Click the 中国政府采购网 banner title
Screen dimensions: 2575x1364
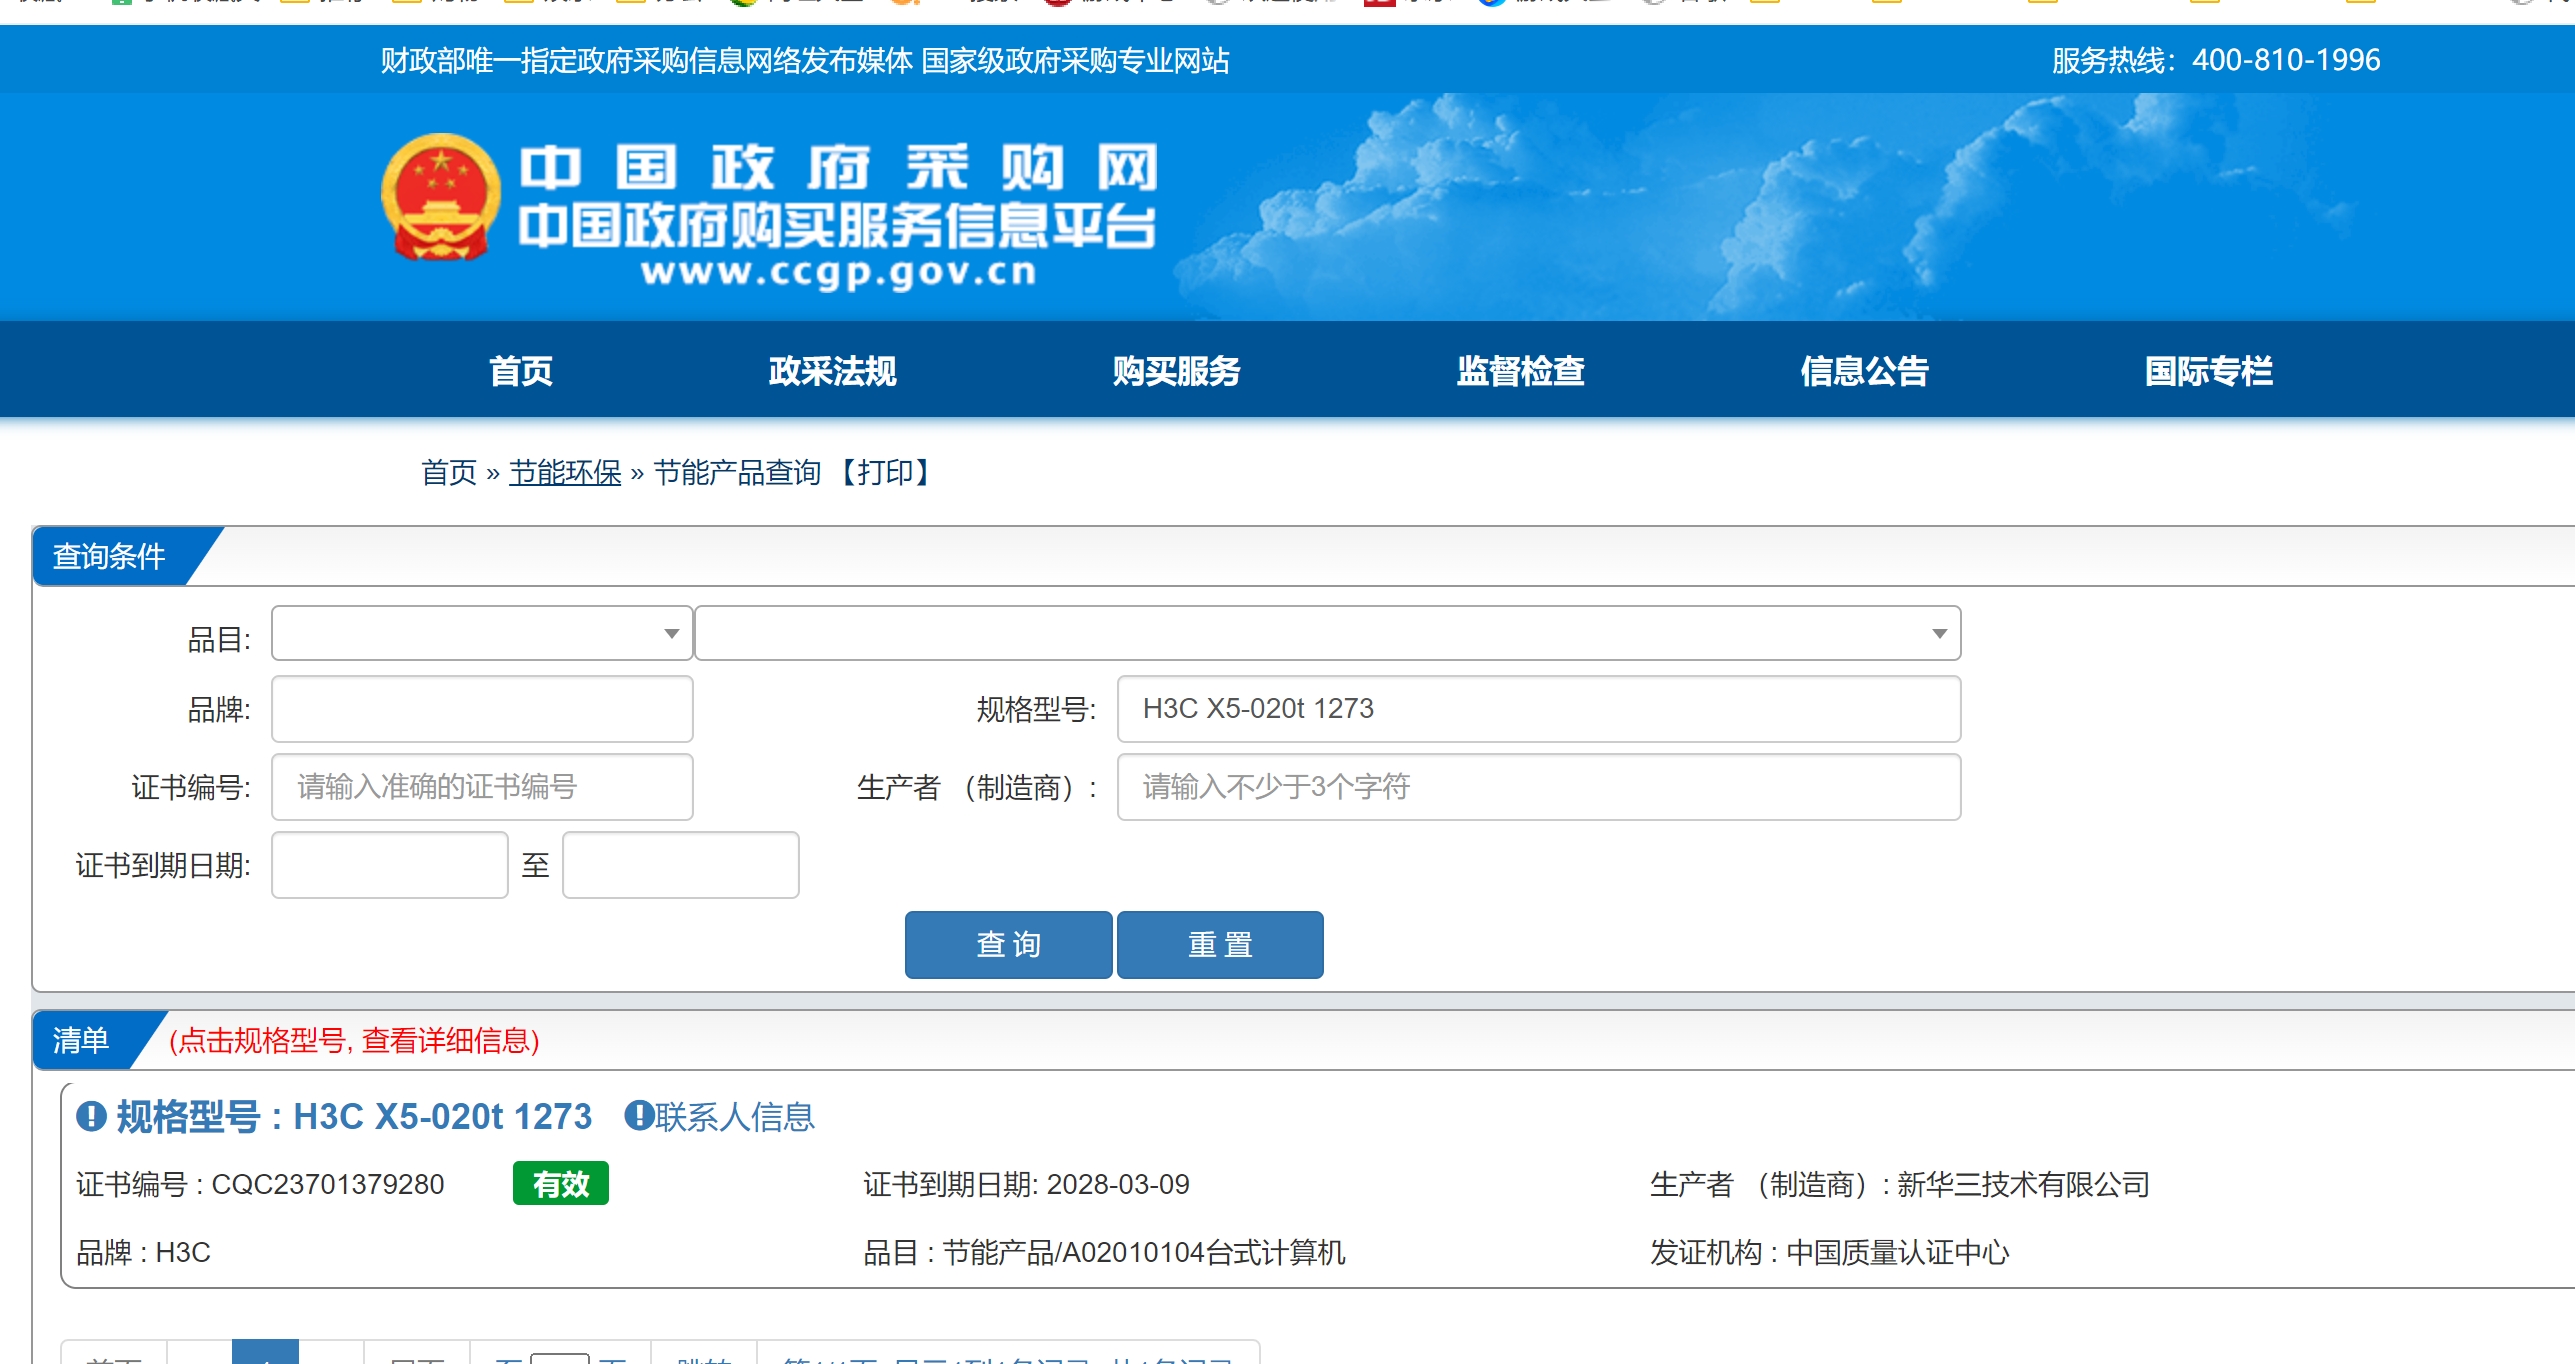pyautogui.click(x=838, y=167)
